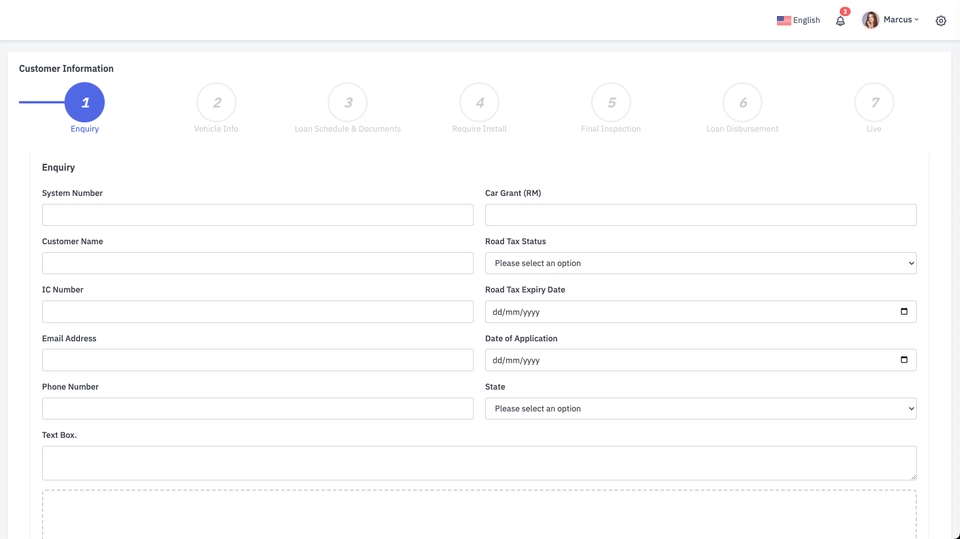Click the Customer Information heading
This screenshot has width=960, height=539.
pyautogui.click(x=66, y=69)
